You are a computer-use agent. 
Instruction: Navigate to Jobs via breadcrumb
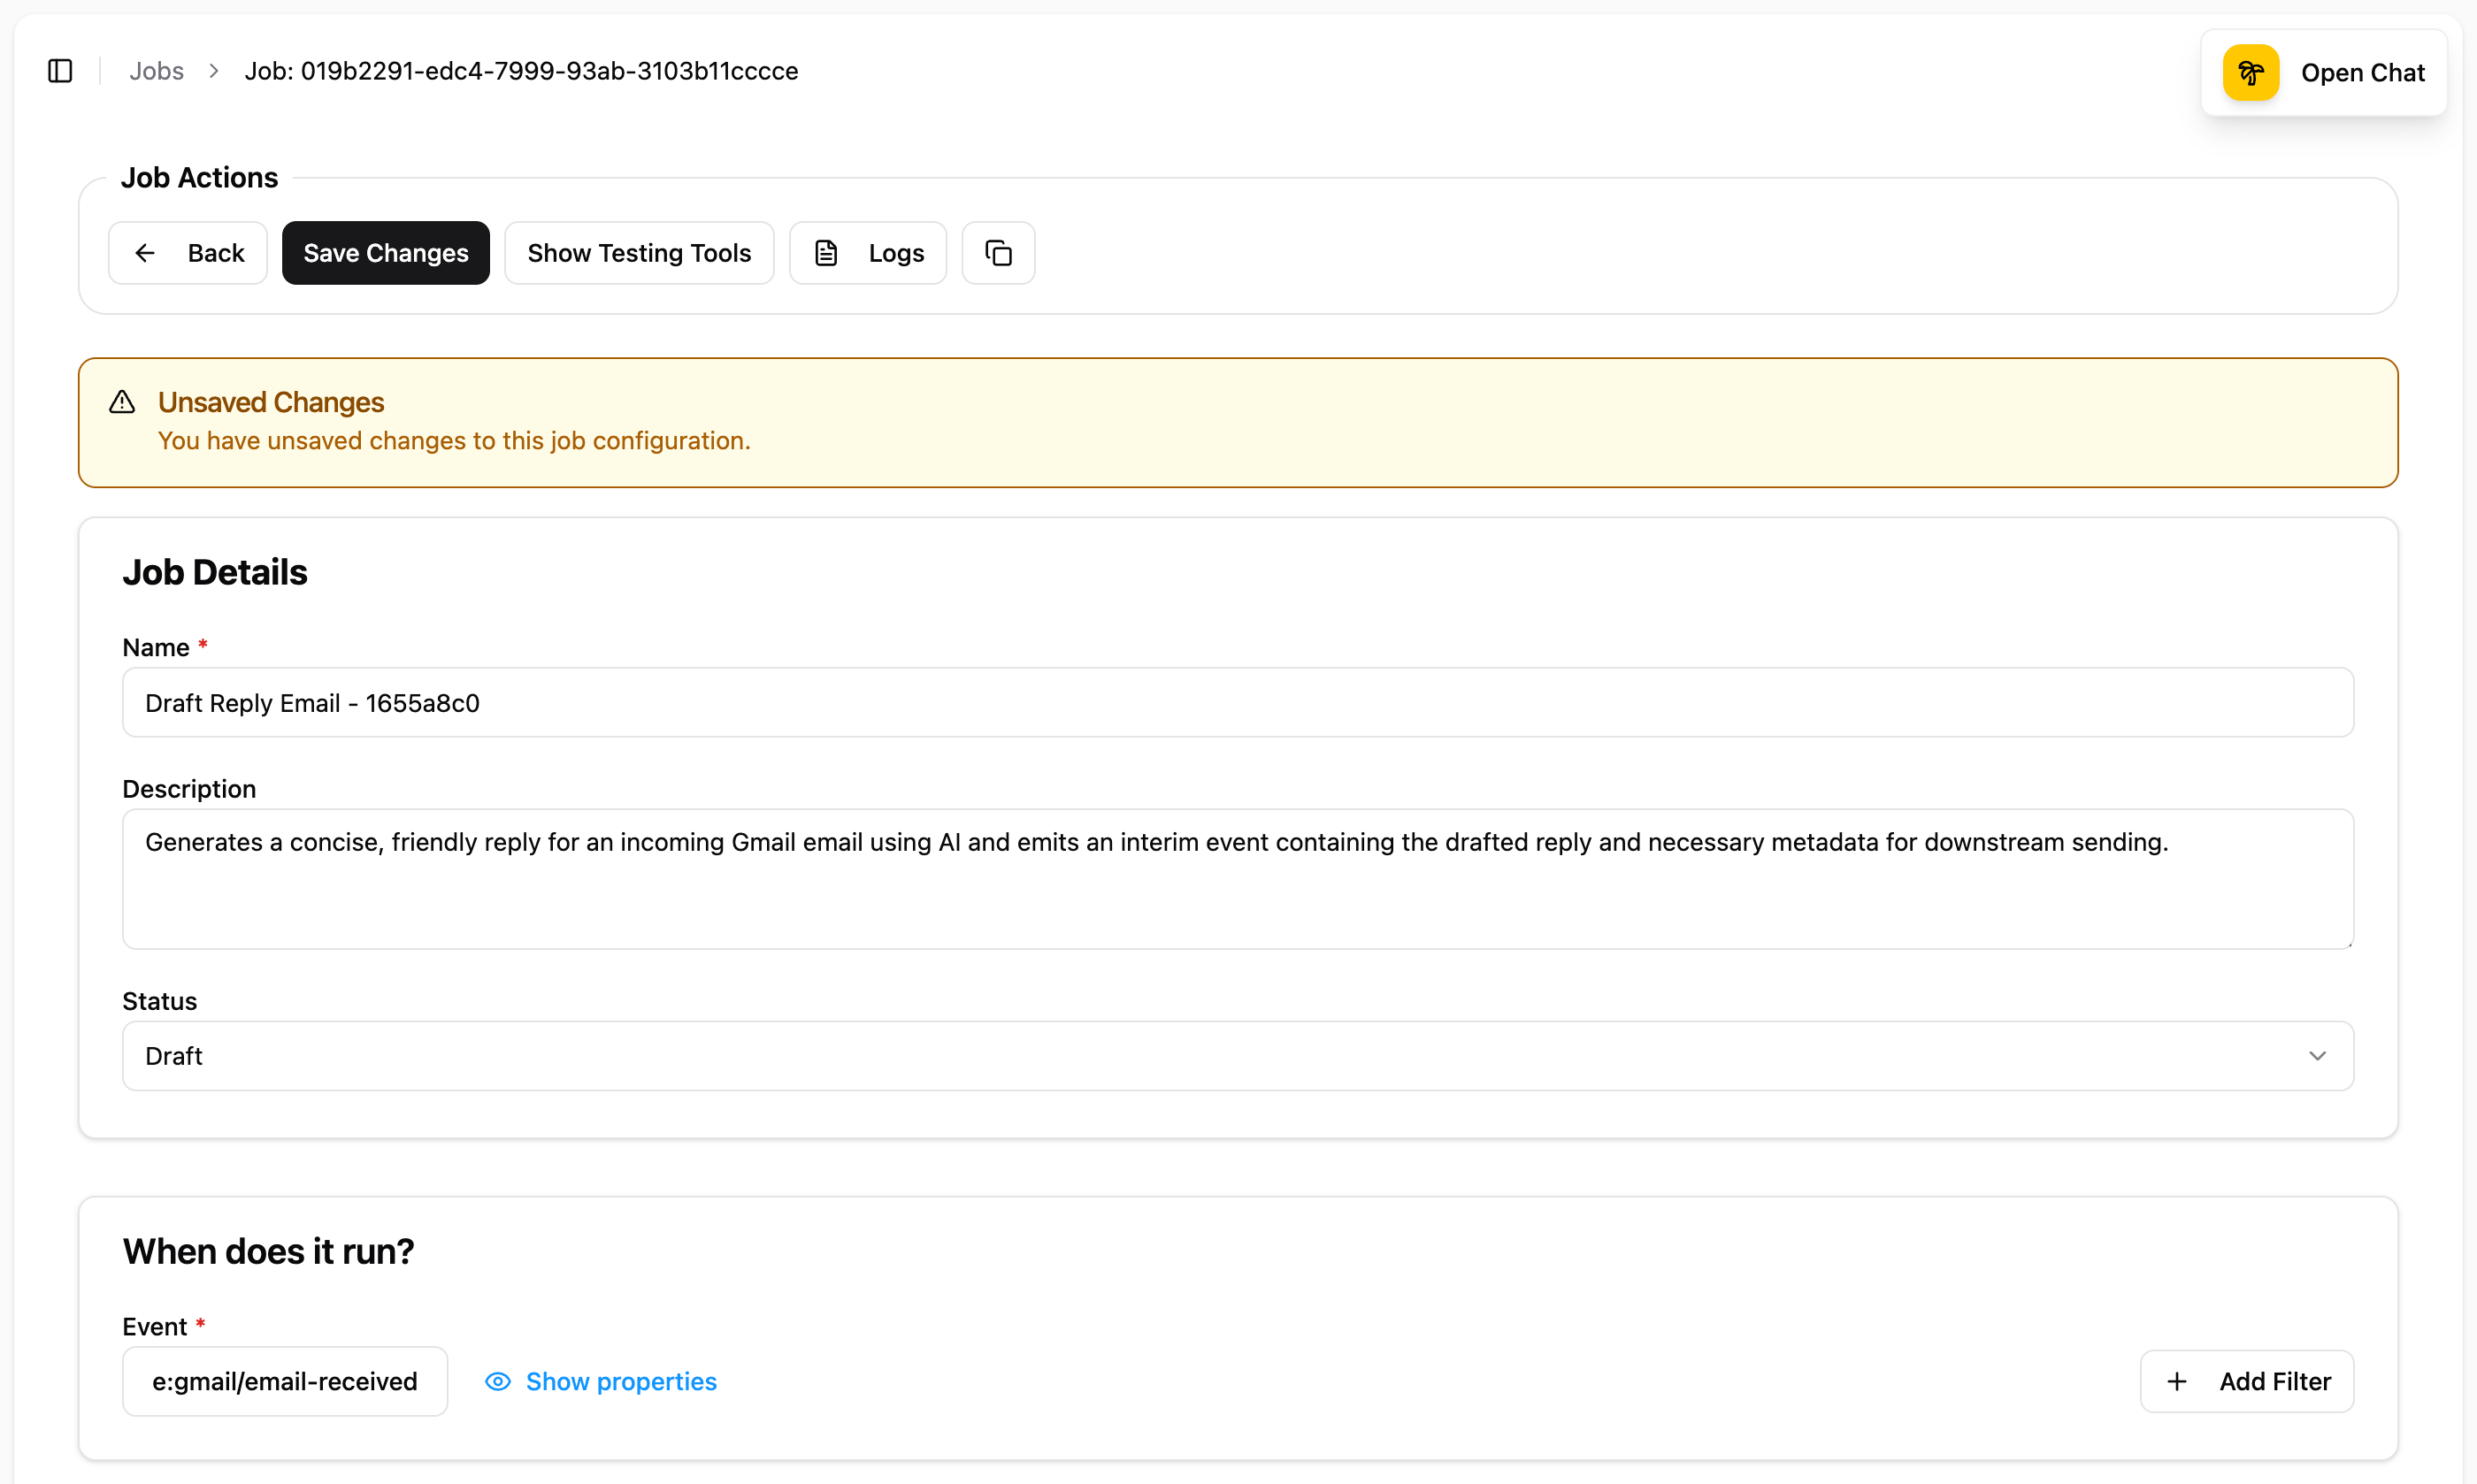tap(156, 71)
